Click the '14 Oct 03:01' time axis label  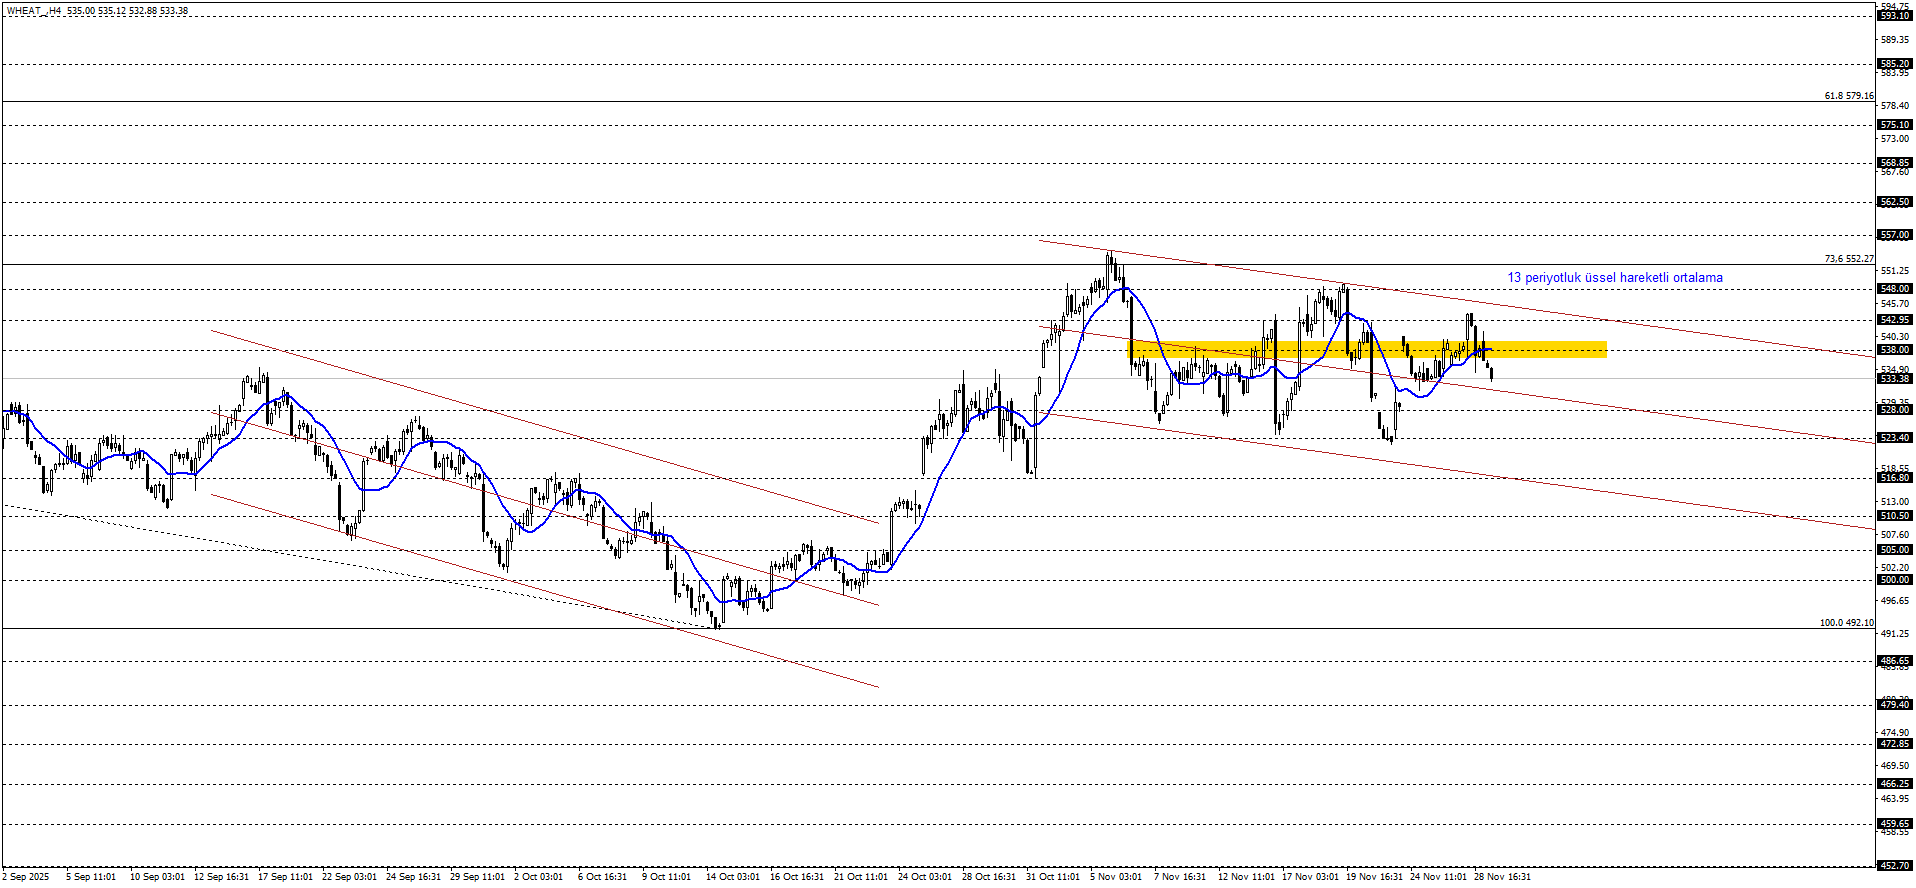[x=733, y=877]
